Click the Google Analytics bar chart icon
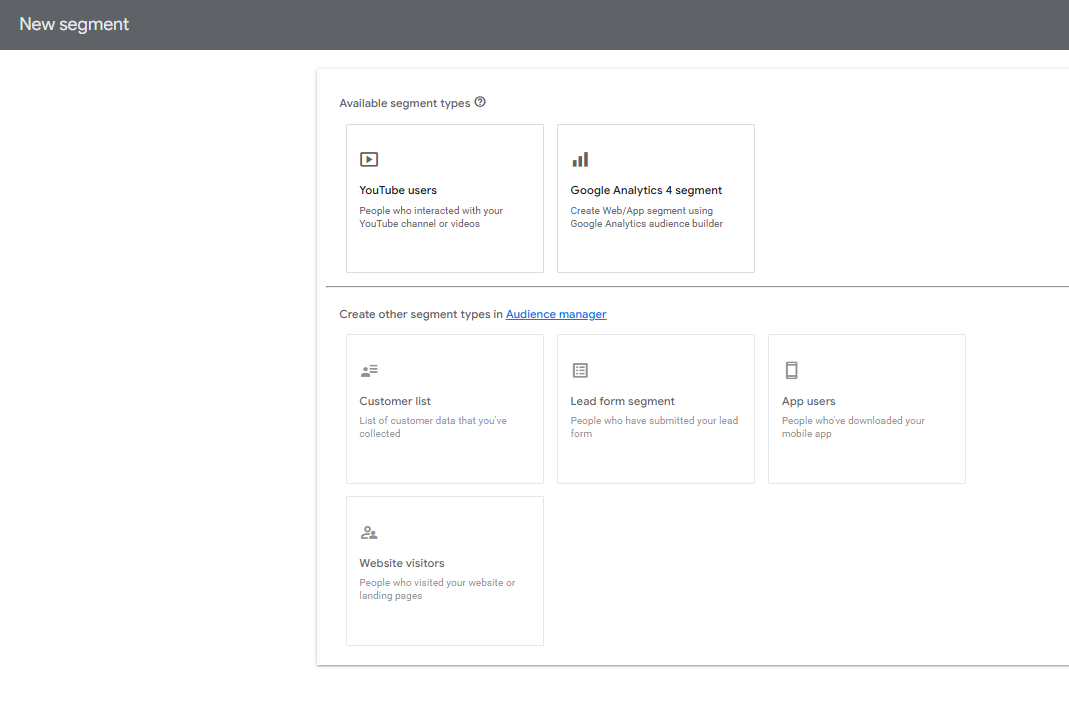1069x714 pixels. tap(580, 160)
